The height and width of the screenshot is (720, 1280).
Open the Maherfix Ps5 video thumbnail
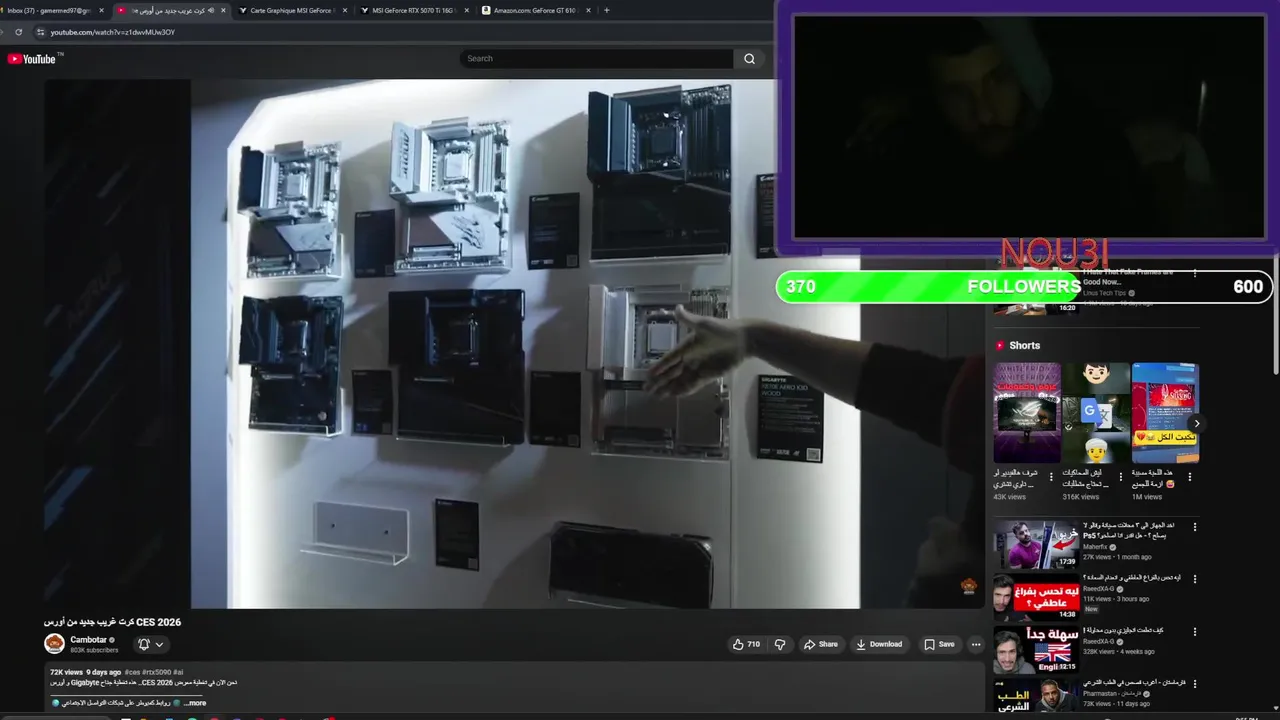coord(1035,544)
